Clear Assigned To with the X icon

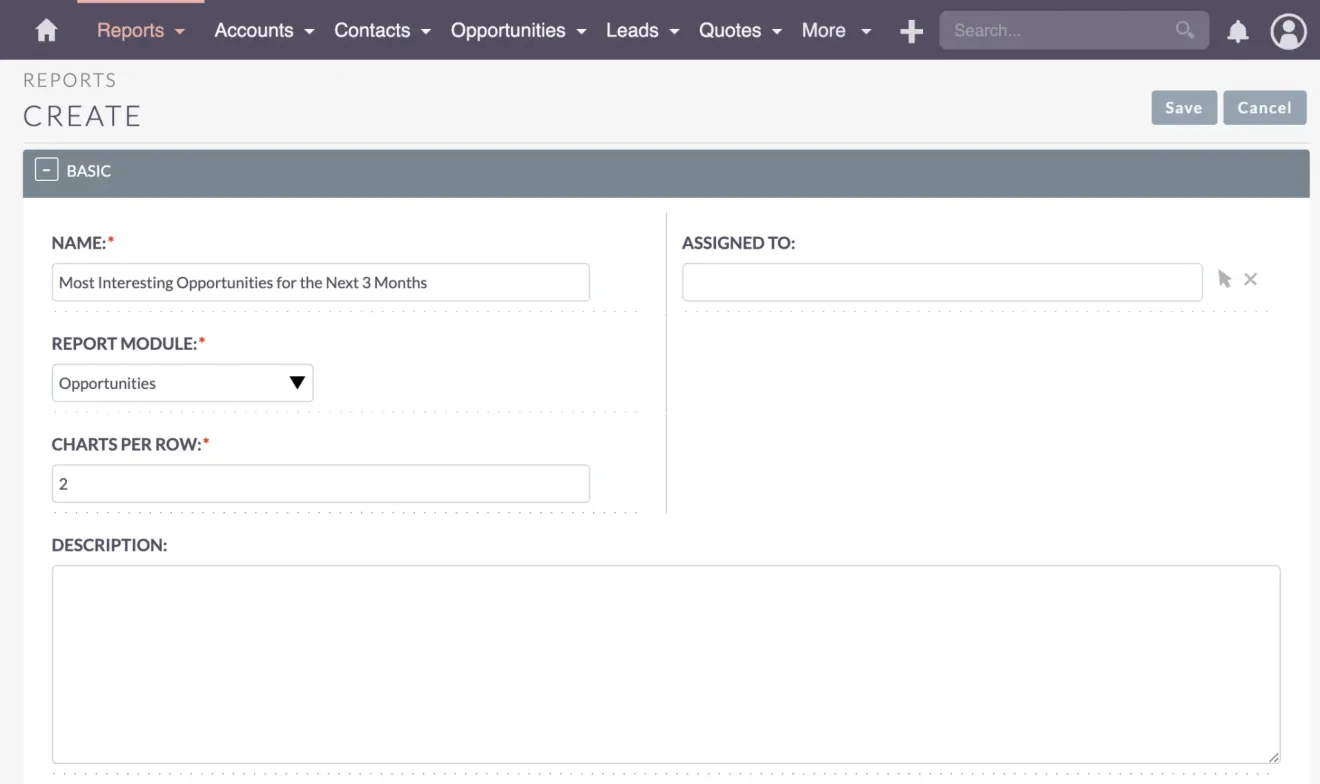click(1250, 279)
